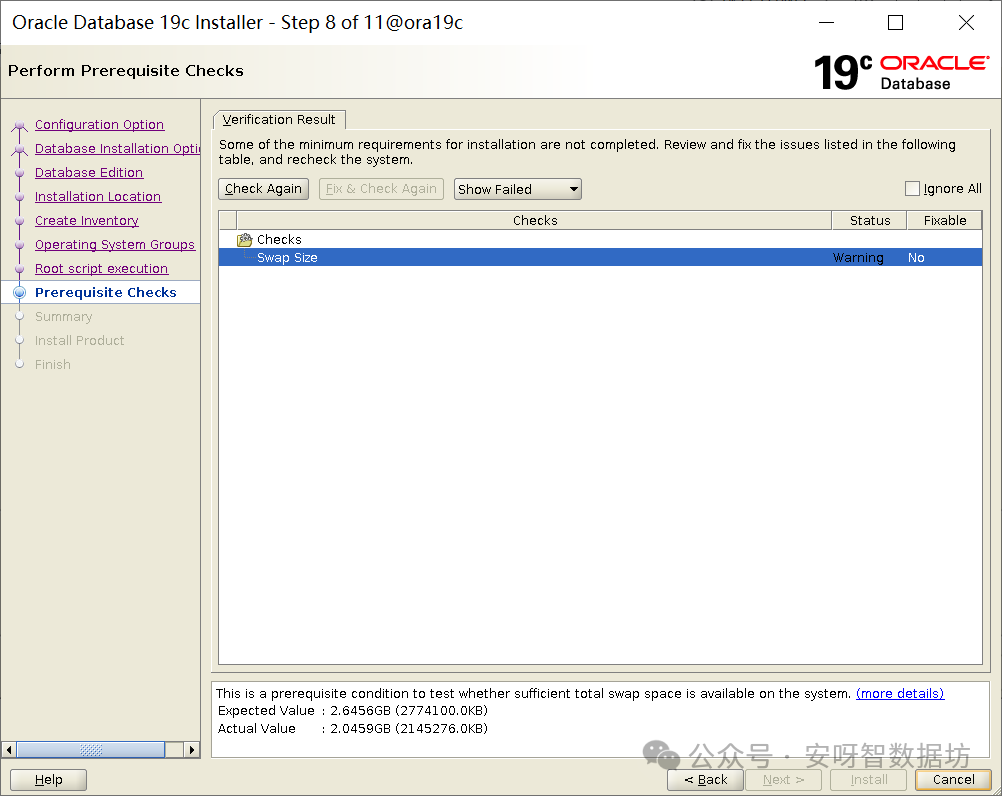The image size is (1002, 796).
Task: Open the more details link
Action: pyautogui.click(x=900, y=693)
